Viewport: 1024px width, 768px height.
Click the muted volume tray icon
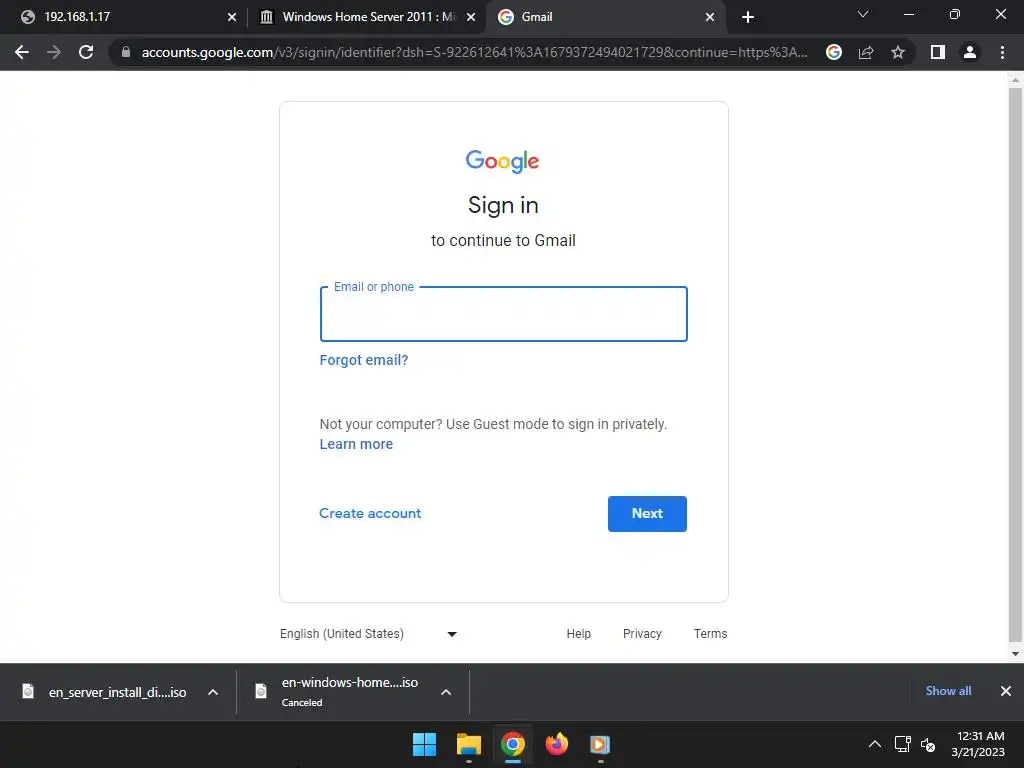[928, 744]
